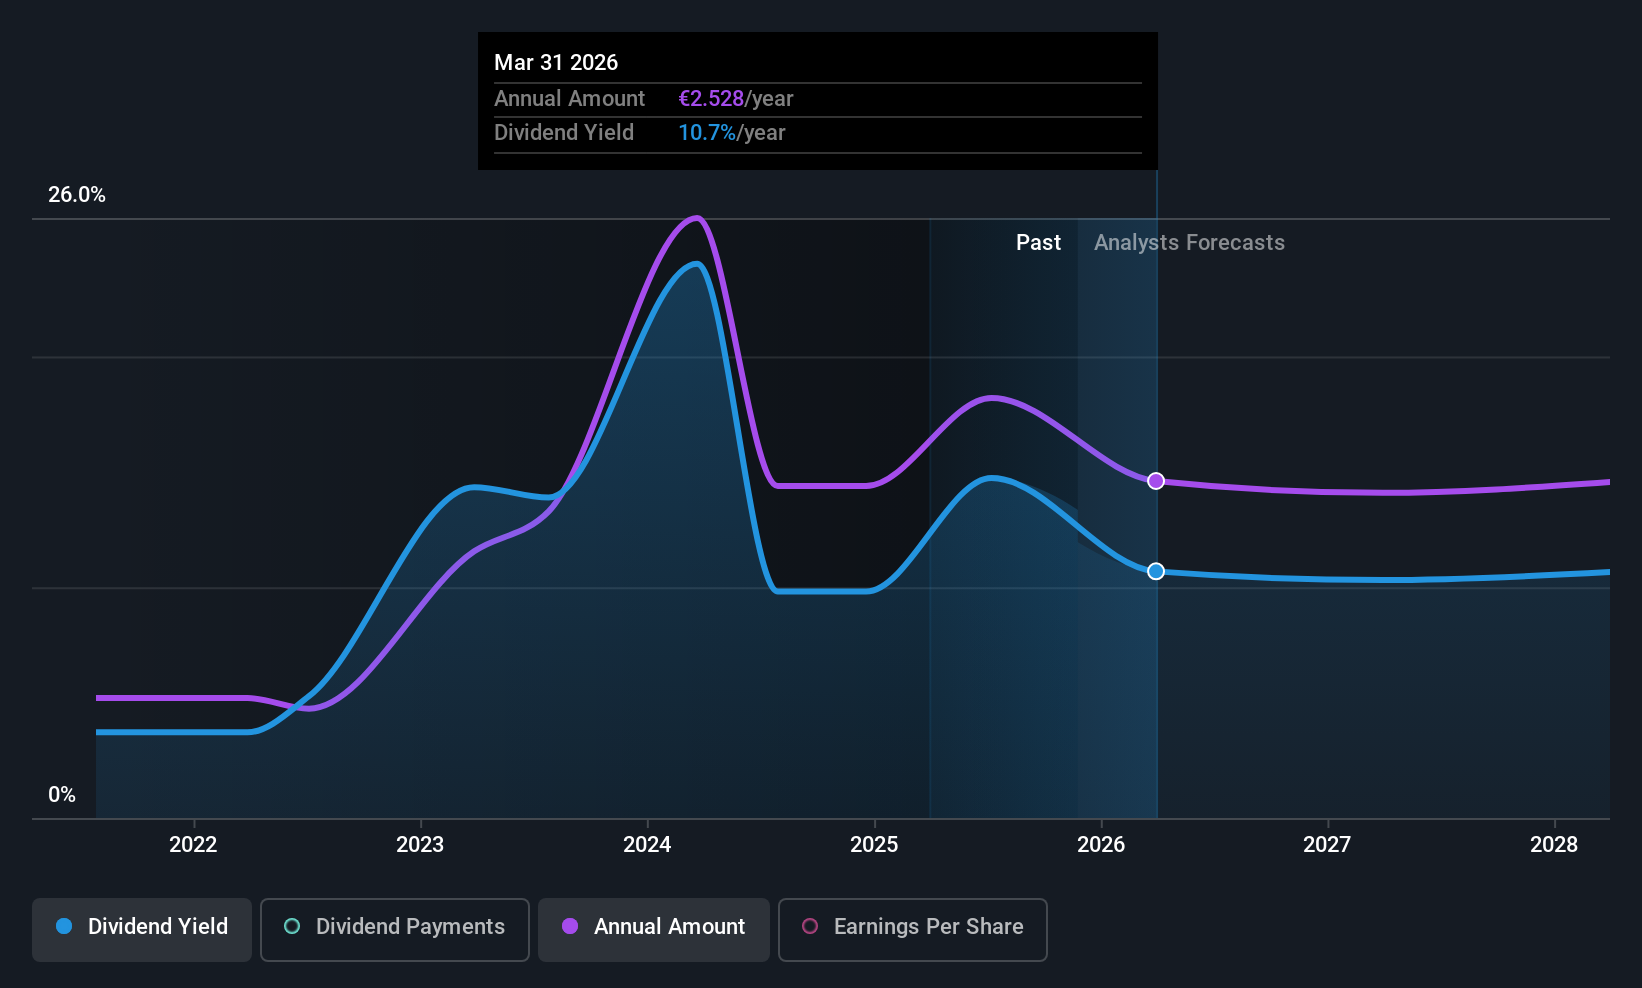Open the Analysts Forecasts view
The width and height of the screenshot is (1642, 988).
pyautogui.click(x=1188, y=242)
